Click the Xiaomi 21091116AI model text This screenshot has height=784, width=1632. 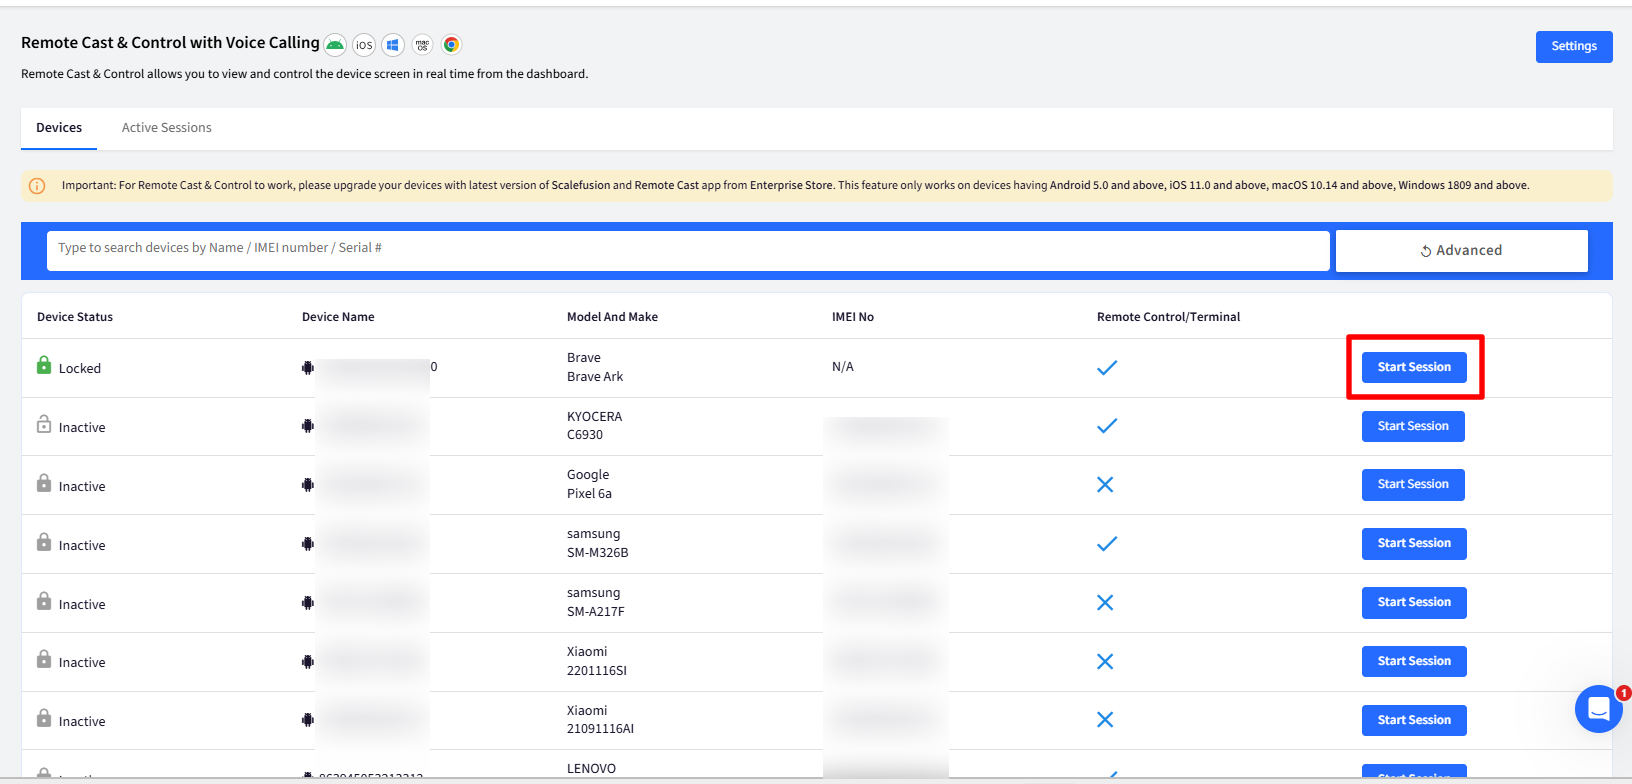pos(600,719)
